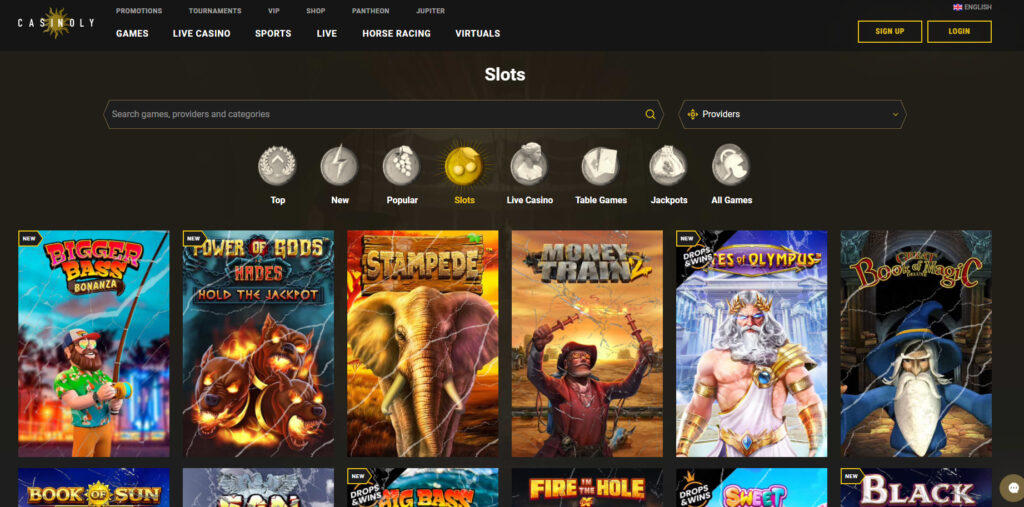1024x507 pixels.
Task: Open Book of Magic game
Action: pyautogui.click(x=916, y=344)
